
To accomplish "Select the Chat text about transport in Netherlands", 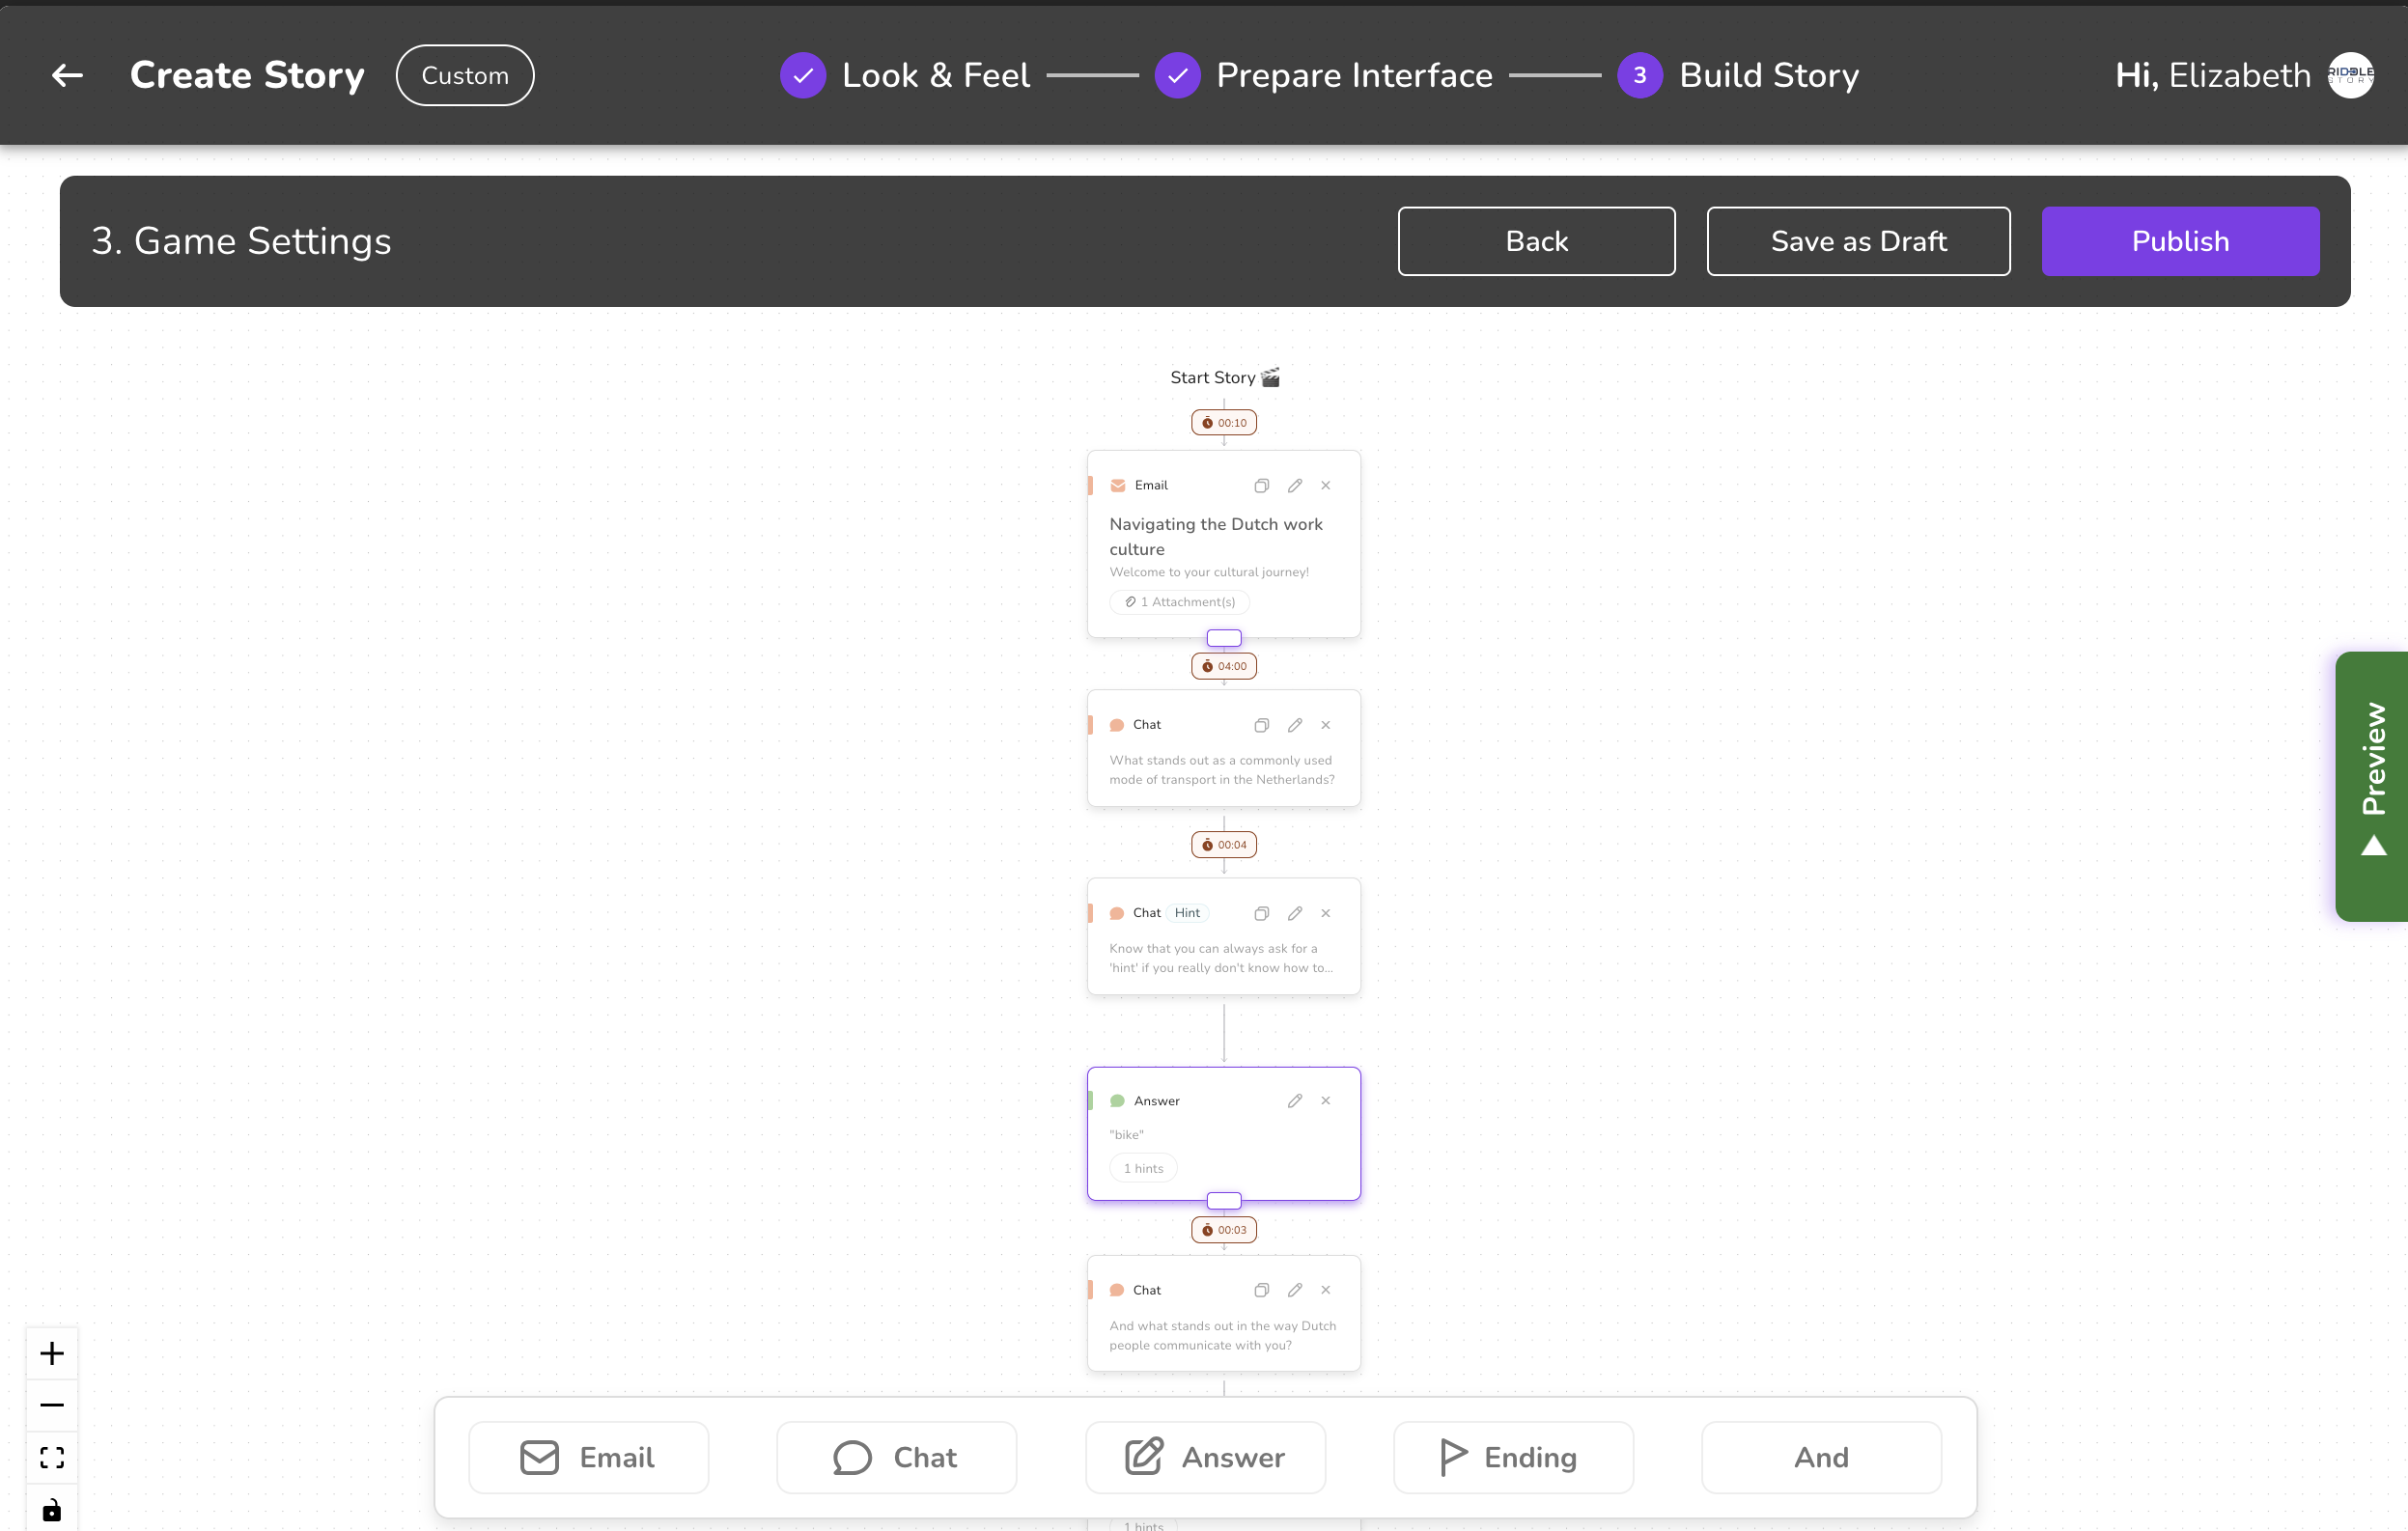I will coord(1222,770).
